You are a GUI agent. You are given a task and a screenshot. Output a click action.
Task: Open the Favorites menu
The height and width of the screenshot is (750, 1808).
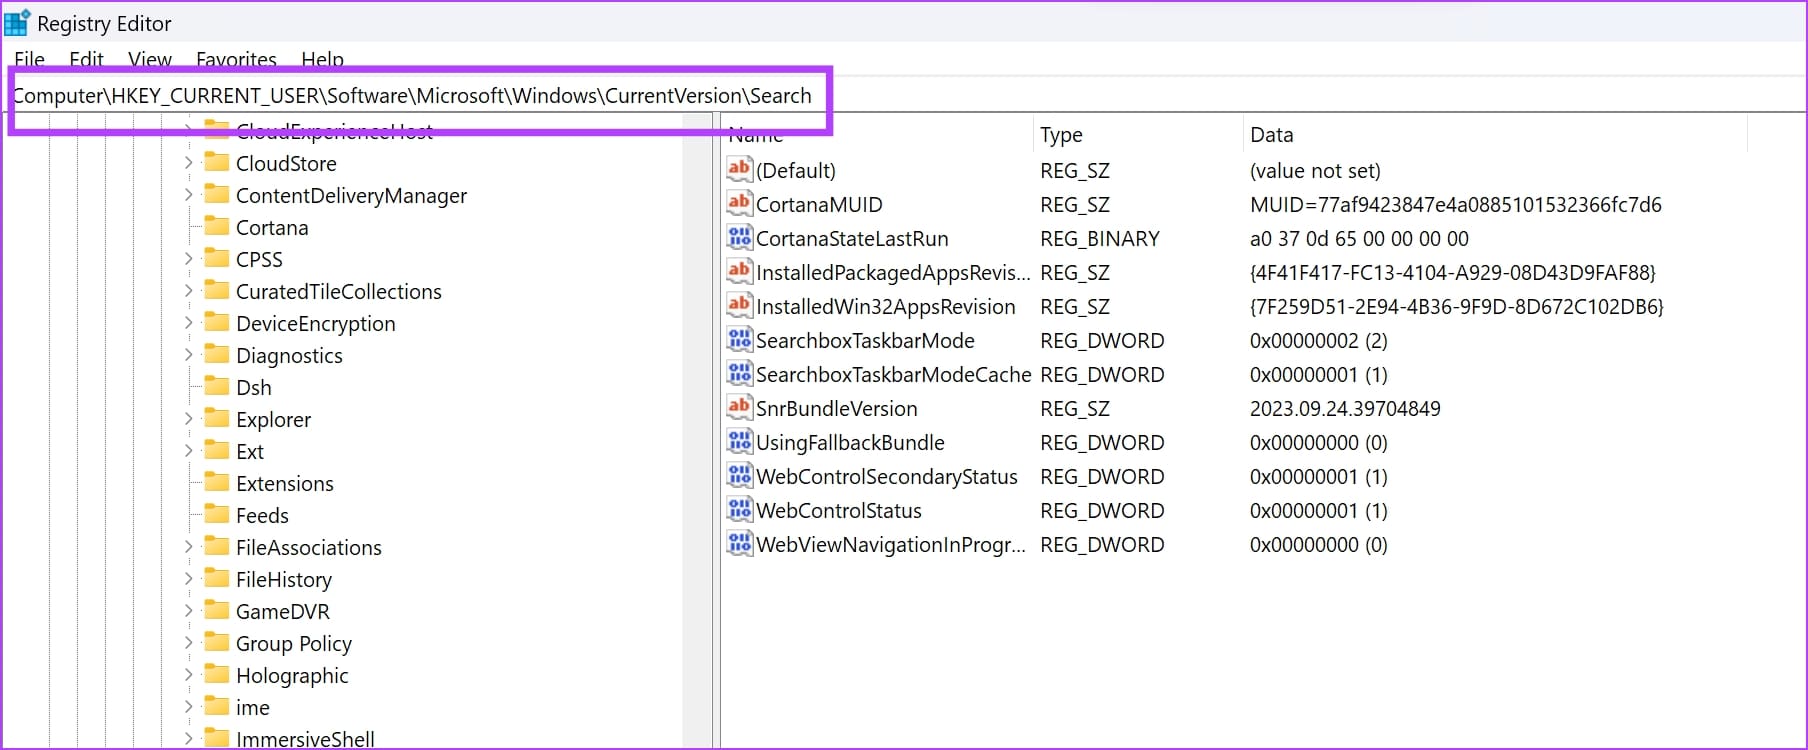click(x=236, y=59)
